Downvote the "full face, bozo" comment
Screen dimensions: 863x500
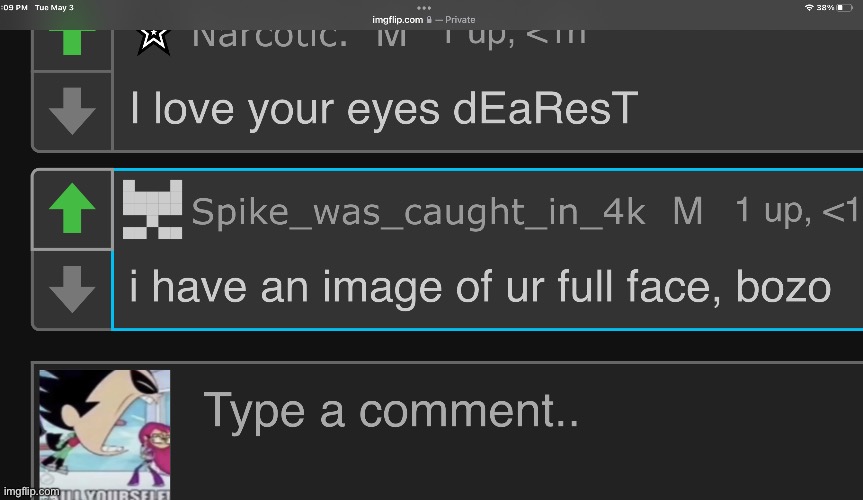(x=72, y=289)
